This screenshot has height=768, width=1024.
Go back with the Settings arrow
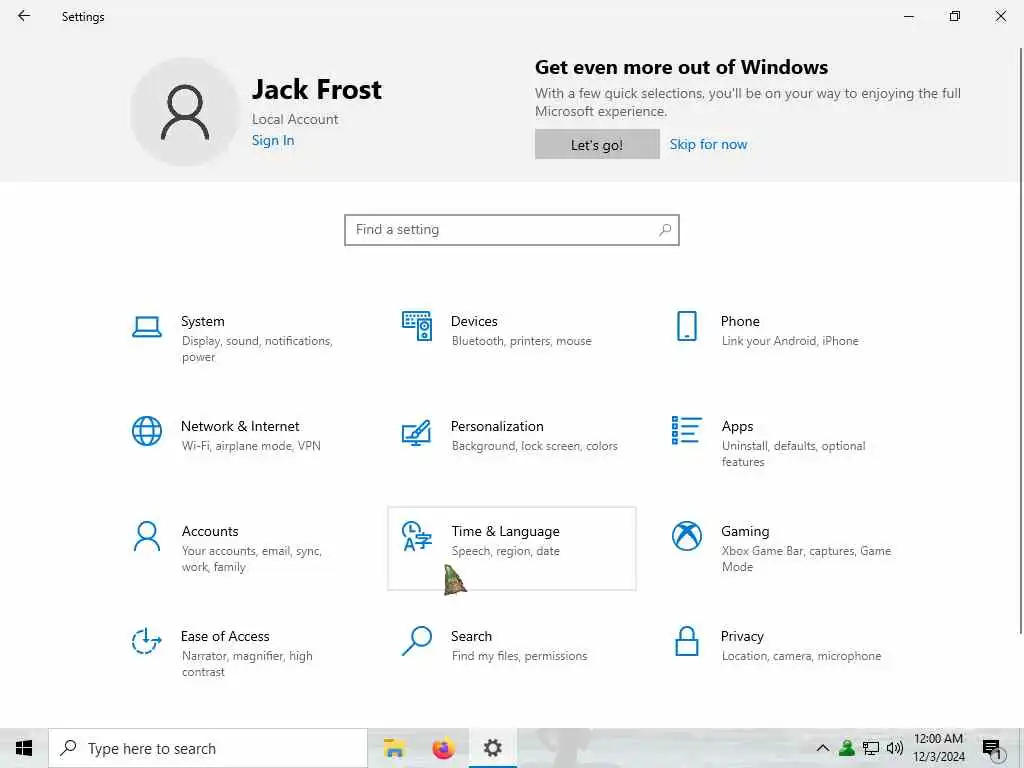click(24, 16)
